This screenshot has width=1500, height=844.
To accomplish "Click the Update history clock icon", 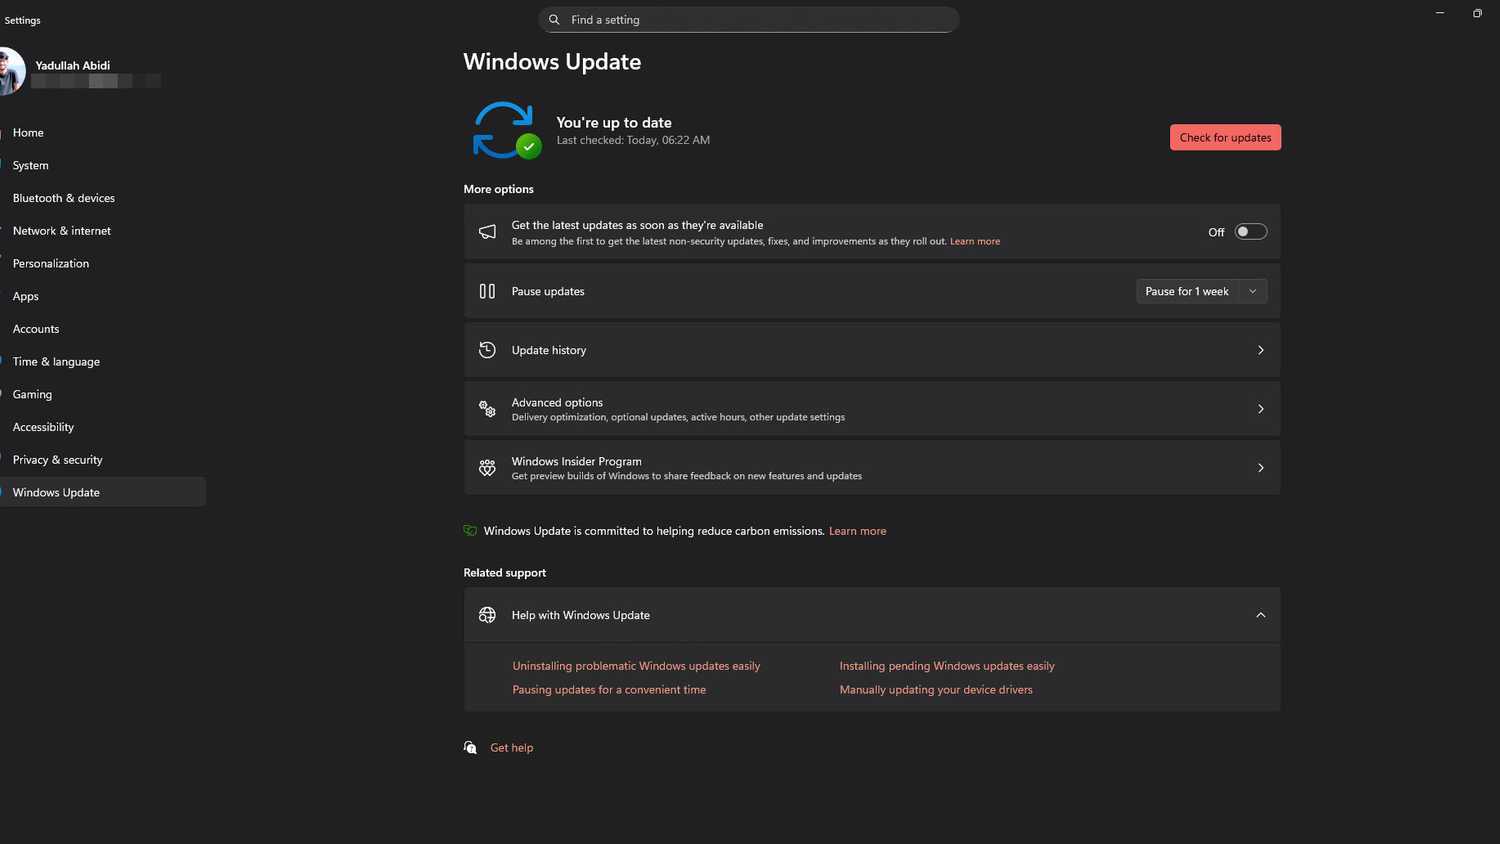I will 487,350.
